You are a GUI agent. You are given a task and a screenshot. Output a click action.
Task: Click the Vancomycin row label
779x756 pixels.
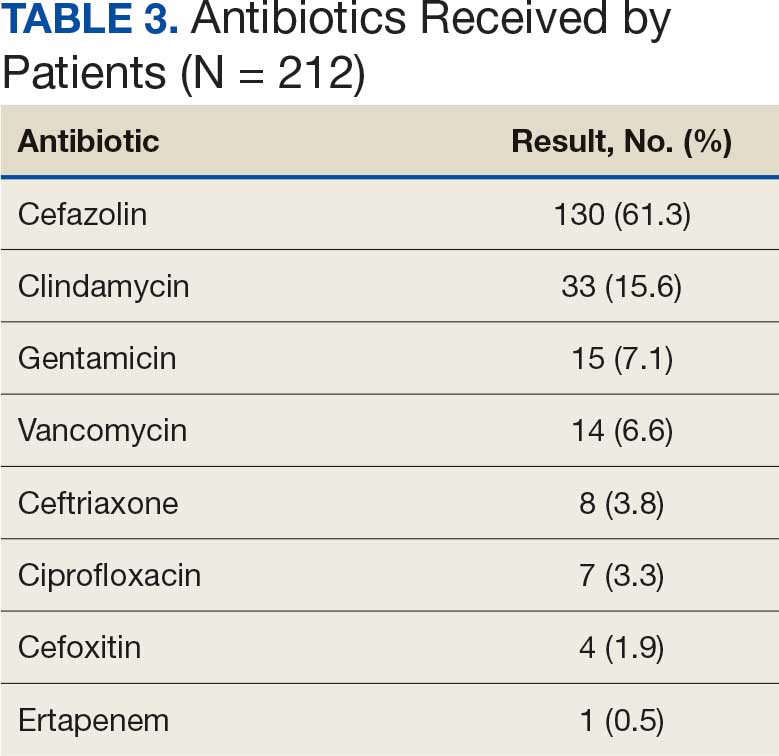point(102,431)
